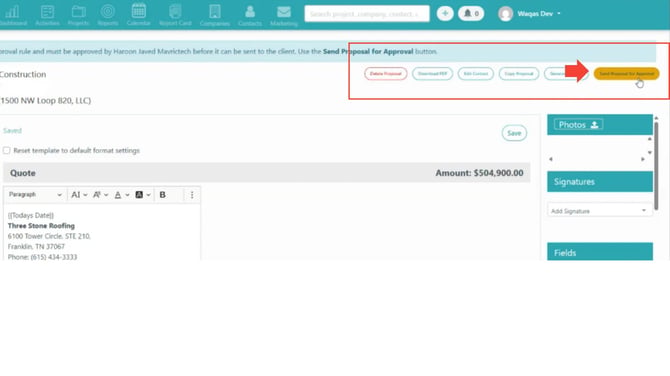This screenshot has height=376, width=670.
Task: Open the notifications bell showing 0
Action: tap(471, 14)
